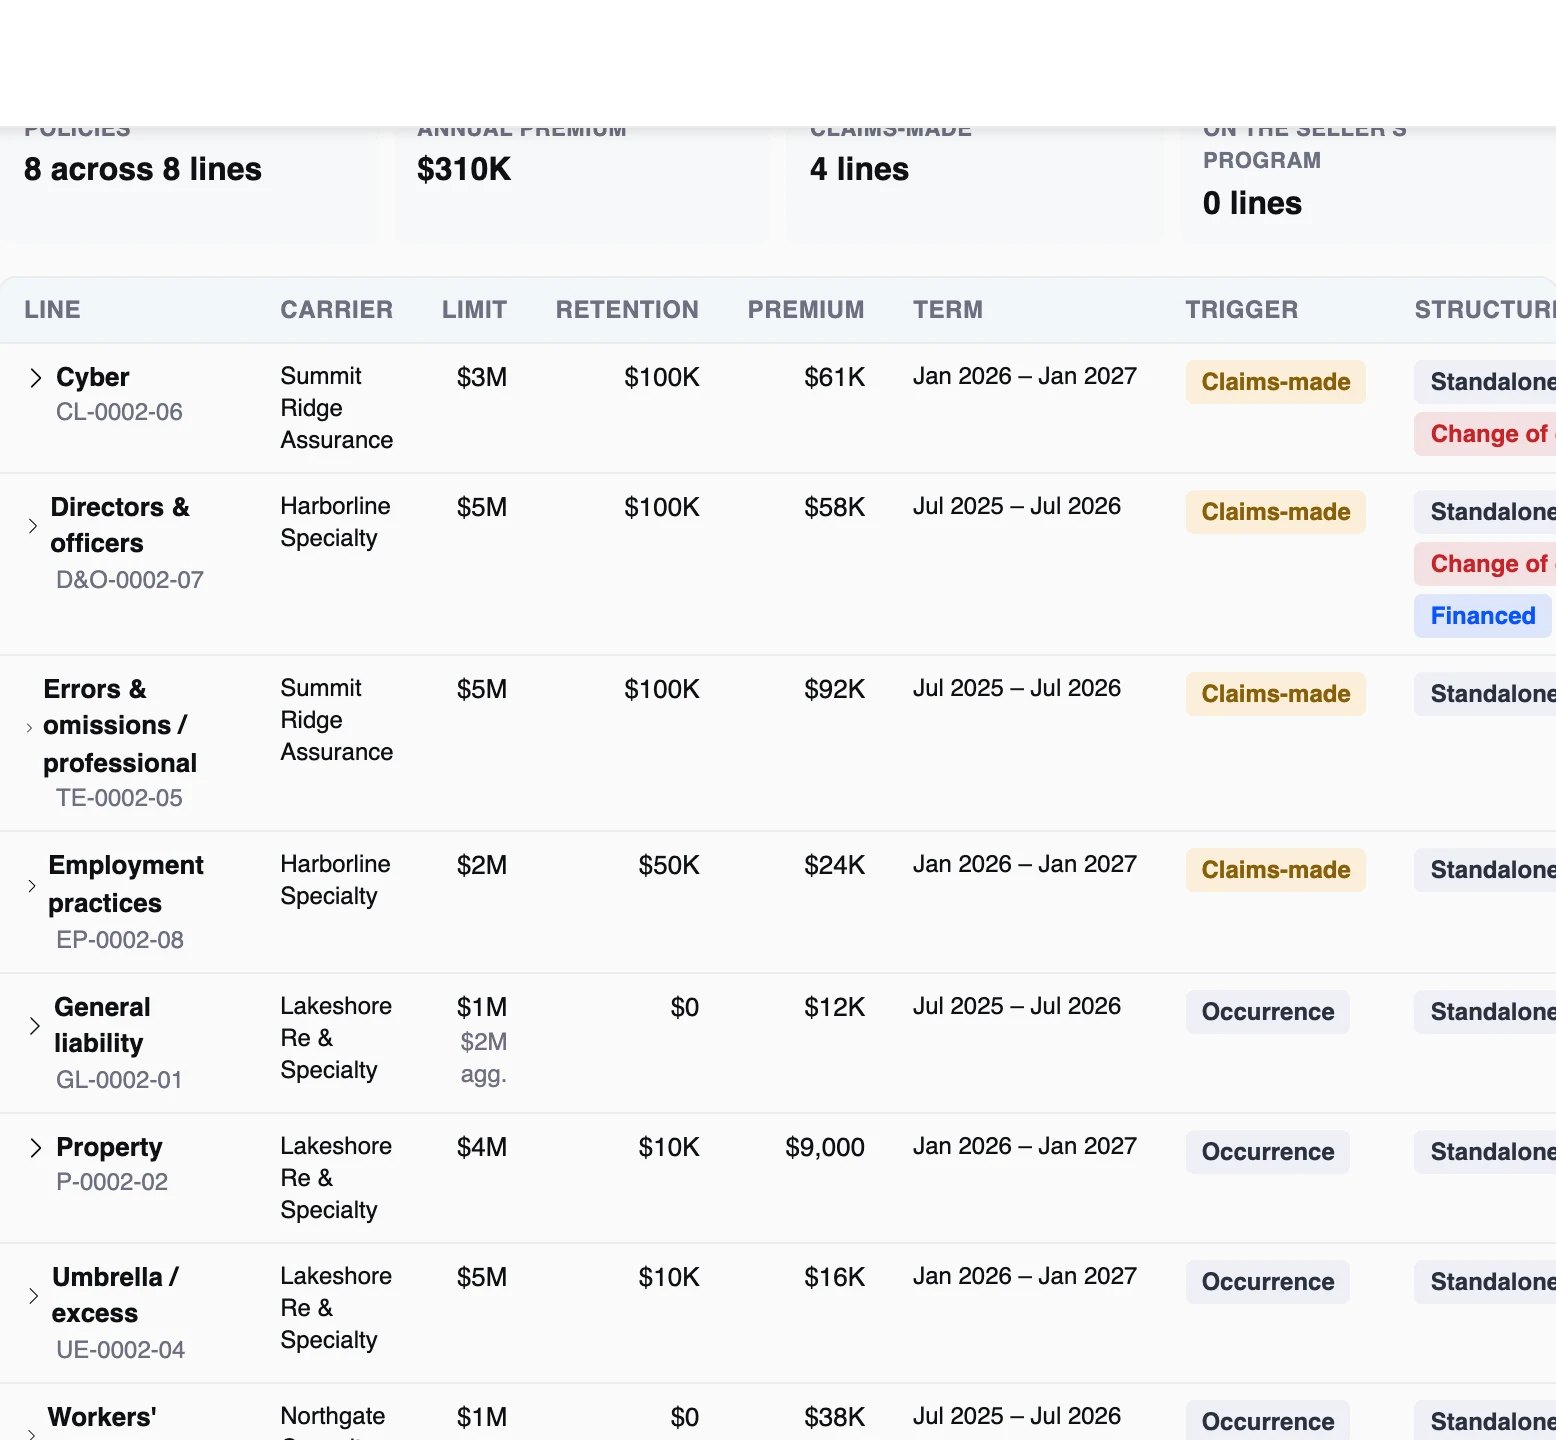This screenshot has height=1440, width=1556.
Task: Click Occurrence badge on General liability row
Action: pyautogui.click(x=1268, y=1012)
